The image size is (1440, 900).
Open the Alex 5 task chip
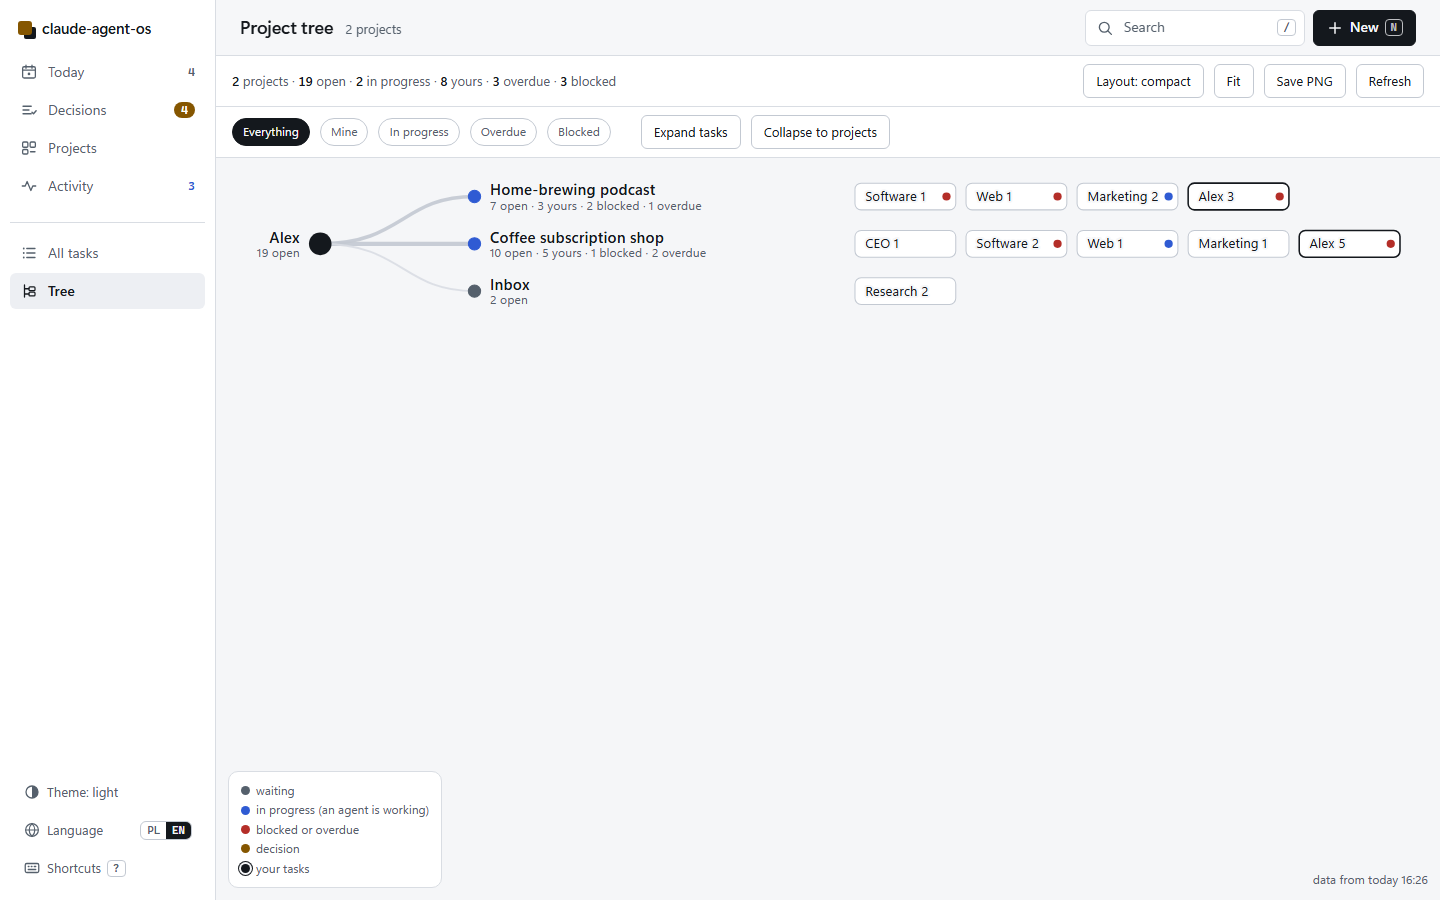click(1349, 244)
